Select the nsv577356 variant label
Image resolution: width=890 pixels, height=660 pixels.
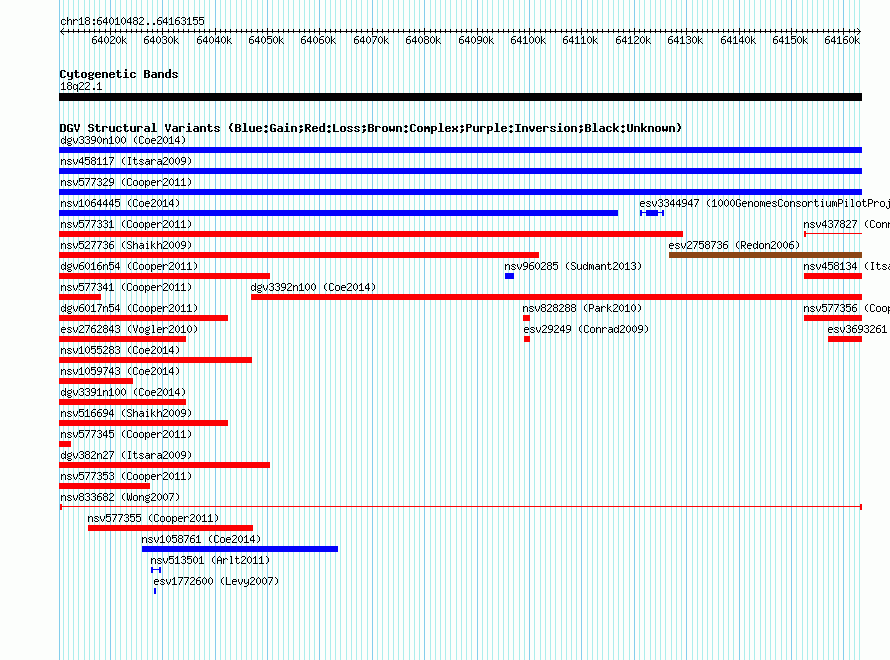pos(846,308)
